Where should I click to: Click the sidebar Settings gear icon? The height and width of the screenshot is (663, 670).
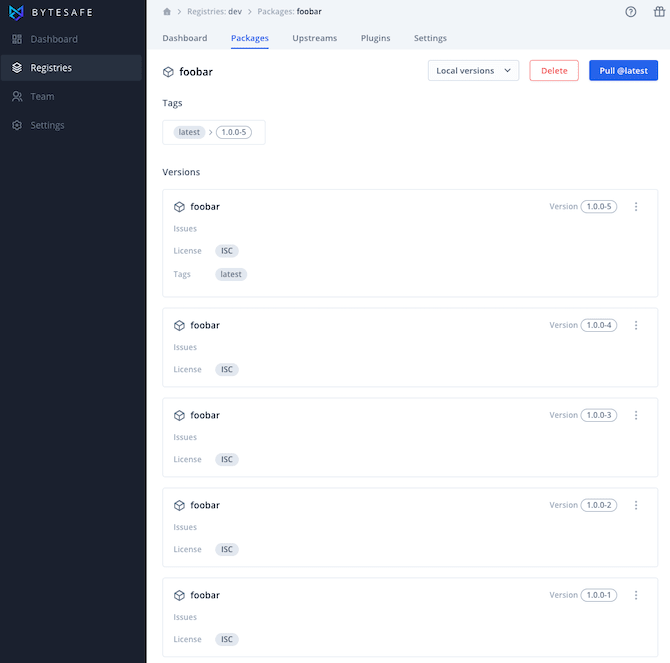[x=17, y=125]
